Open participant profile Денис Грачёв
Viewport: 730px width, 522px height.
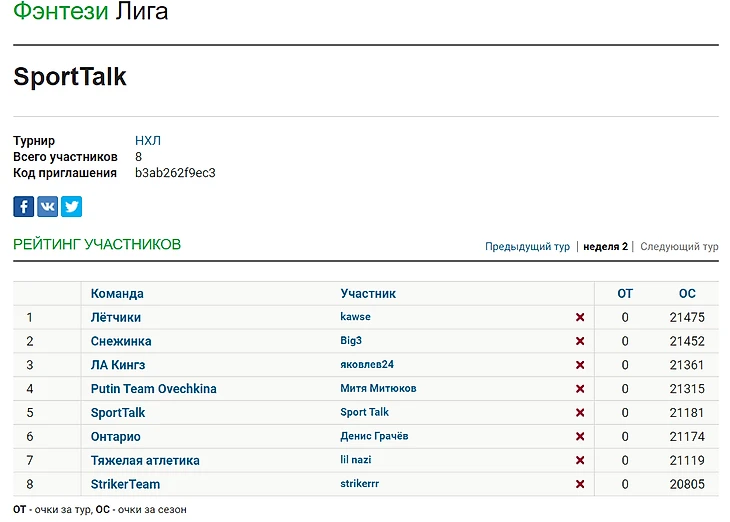(x=374, y=437)
